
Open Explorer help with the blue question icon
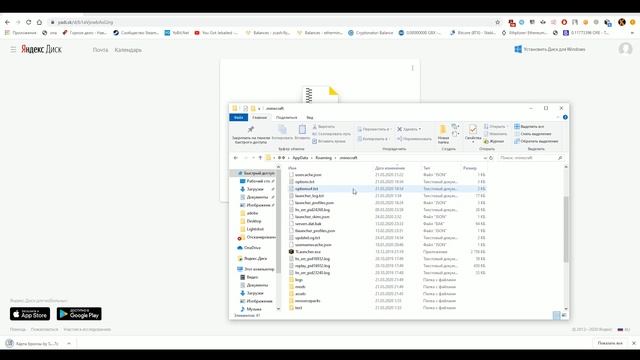[x=565, y=117]
